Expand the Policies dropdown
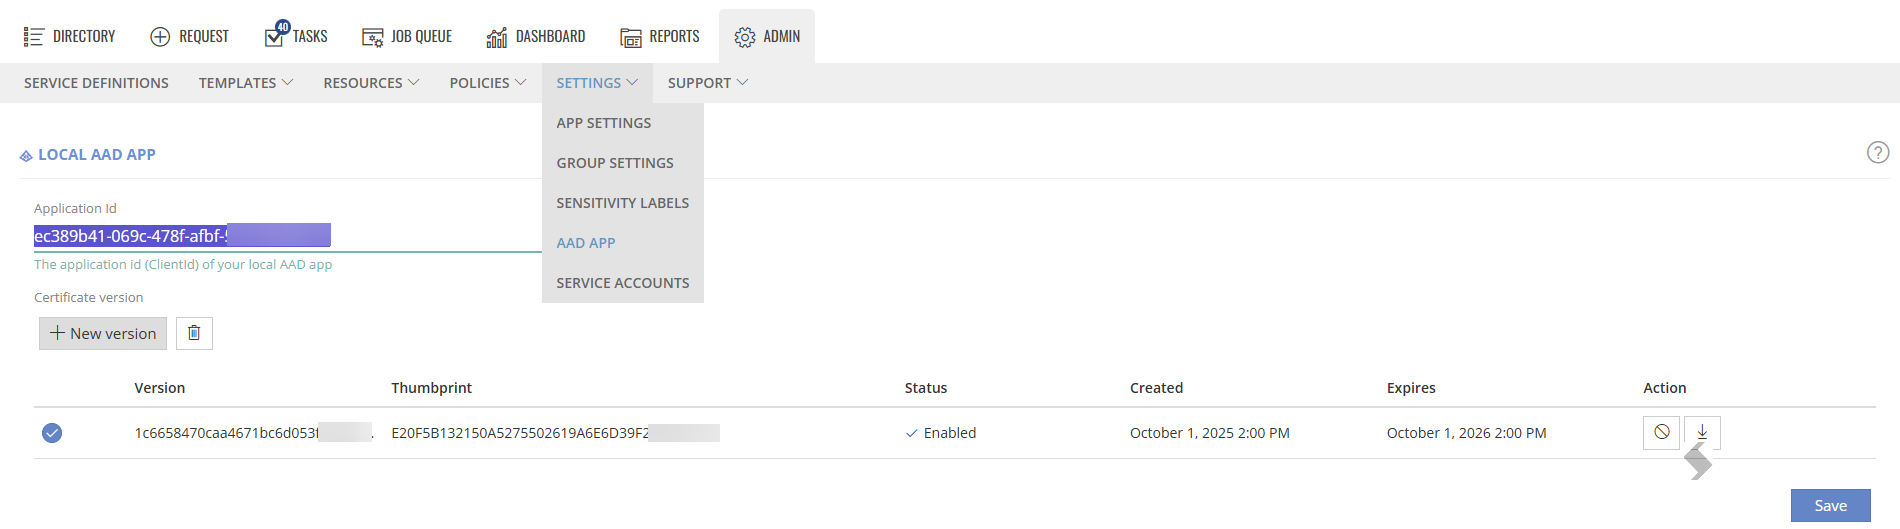1900x529 pixels. [488, 83]
